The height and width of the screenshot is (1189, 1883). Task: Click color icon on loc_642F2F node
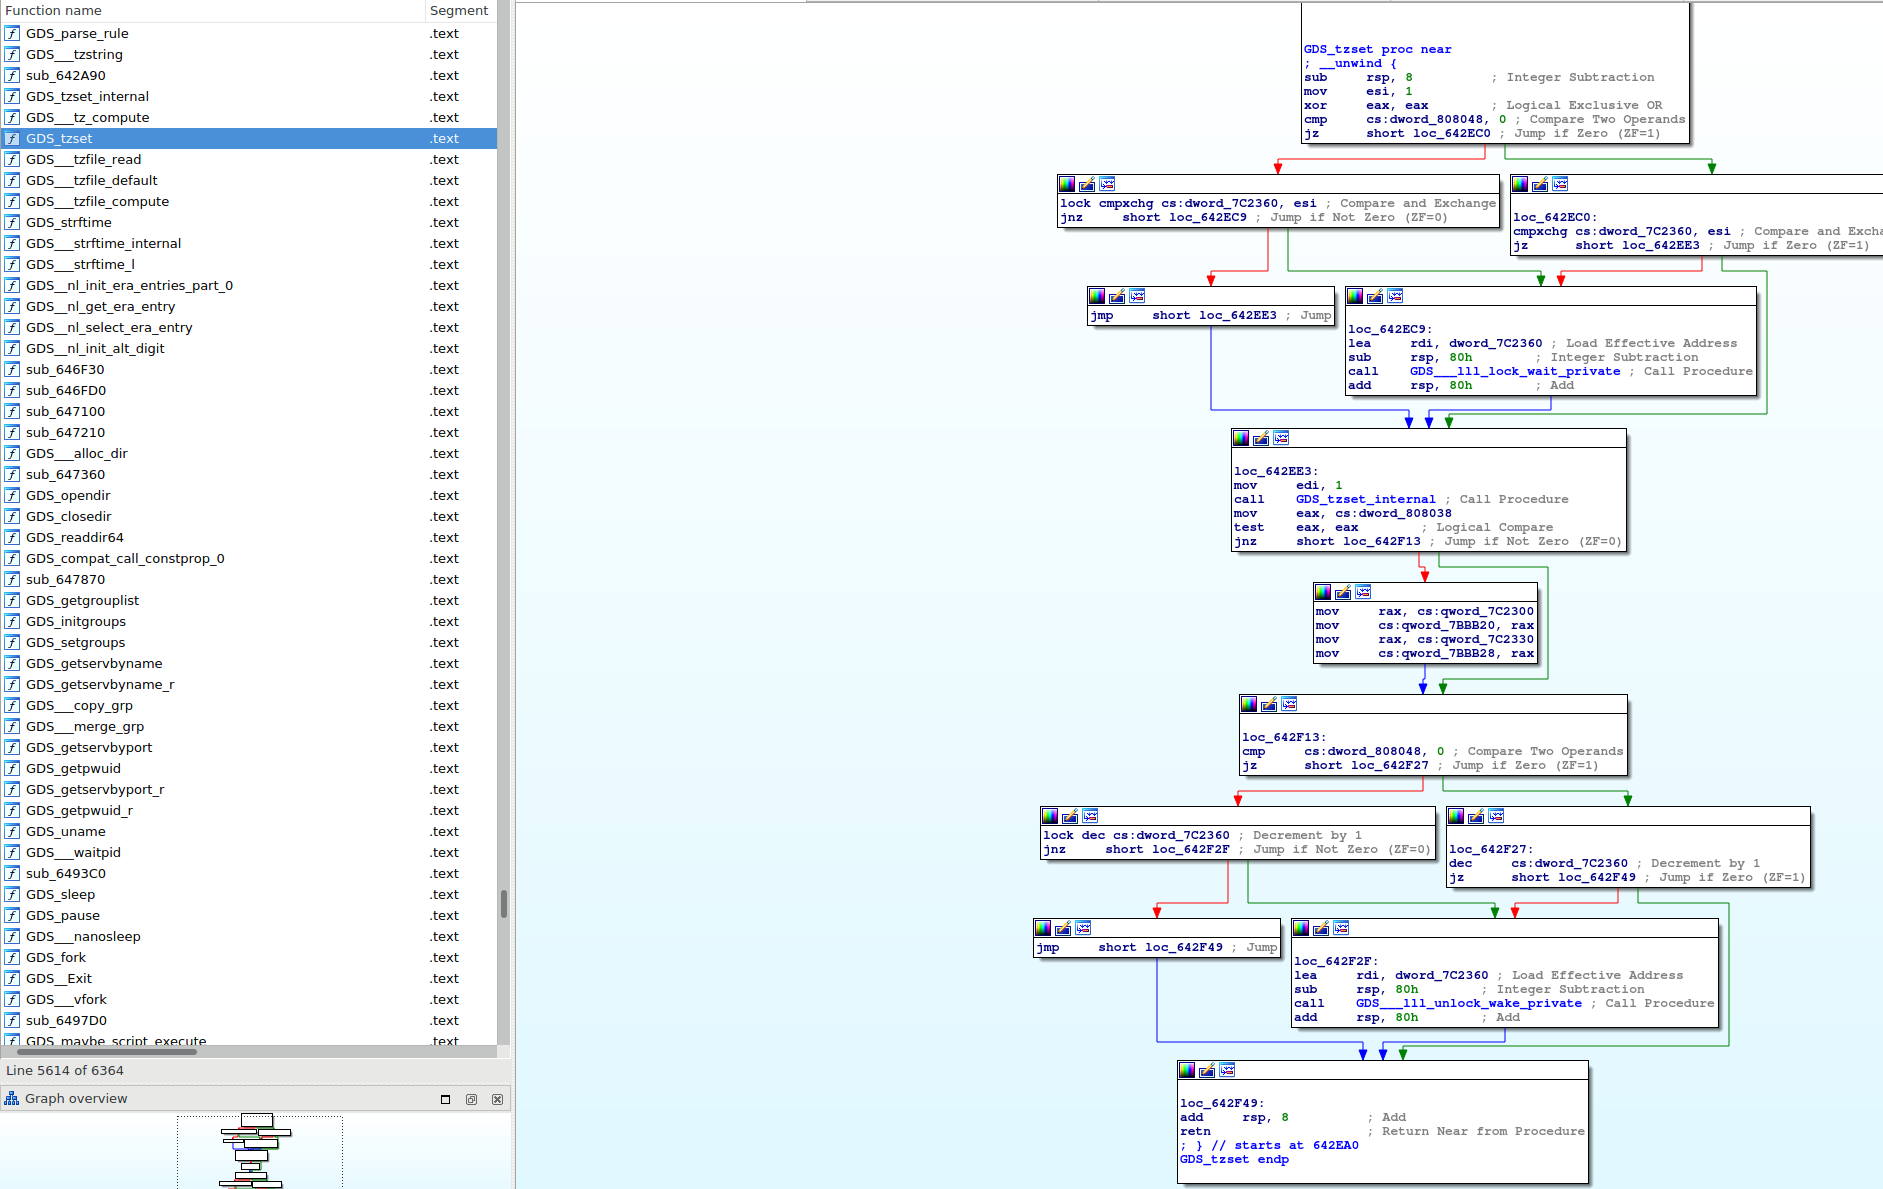pyautogui.click(x=1301, y=928)
